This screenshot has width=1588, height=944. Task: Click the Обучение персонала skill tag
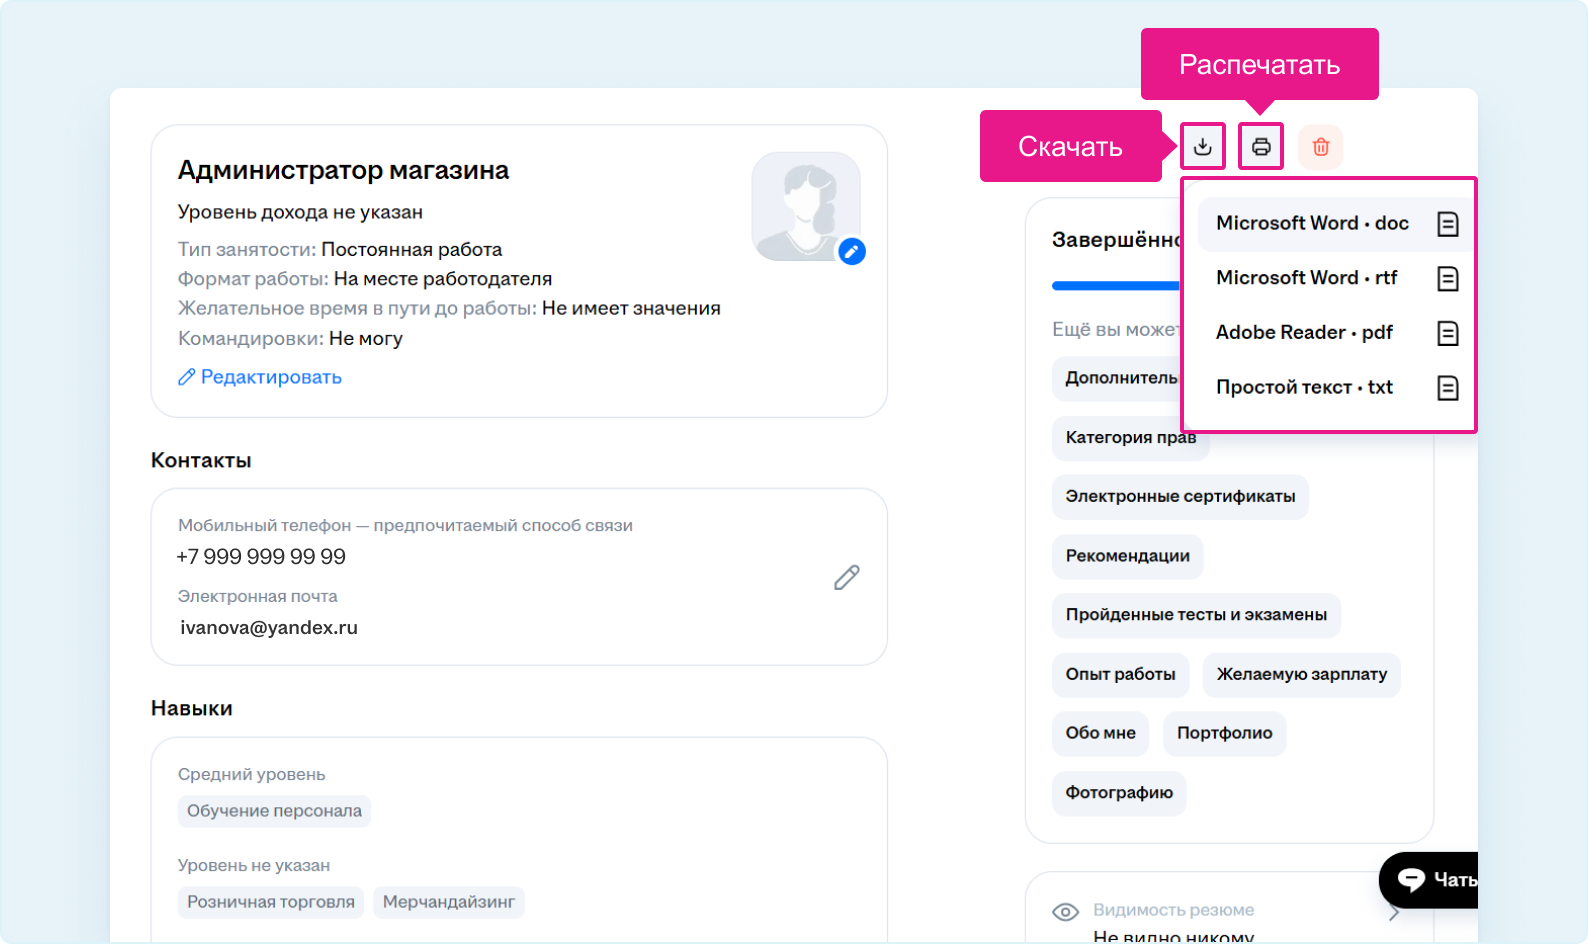tap(274, 811)
